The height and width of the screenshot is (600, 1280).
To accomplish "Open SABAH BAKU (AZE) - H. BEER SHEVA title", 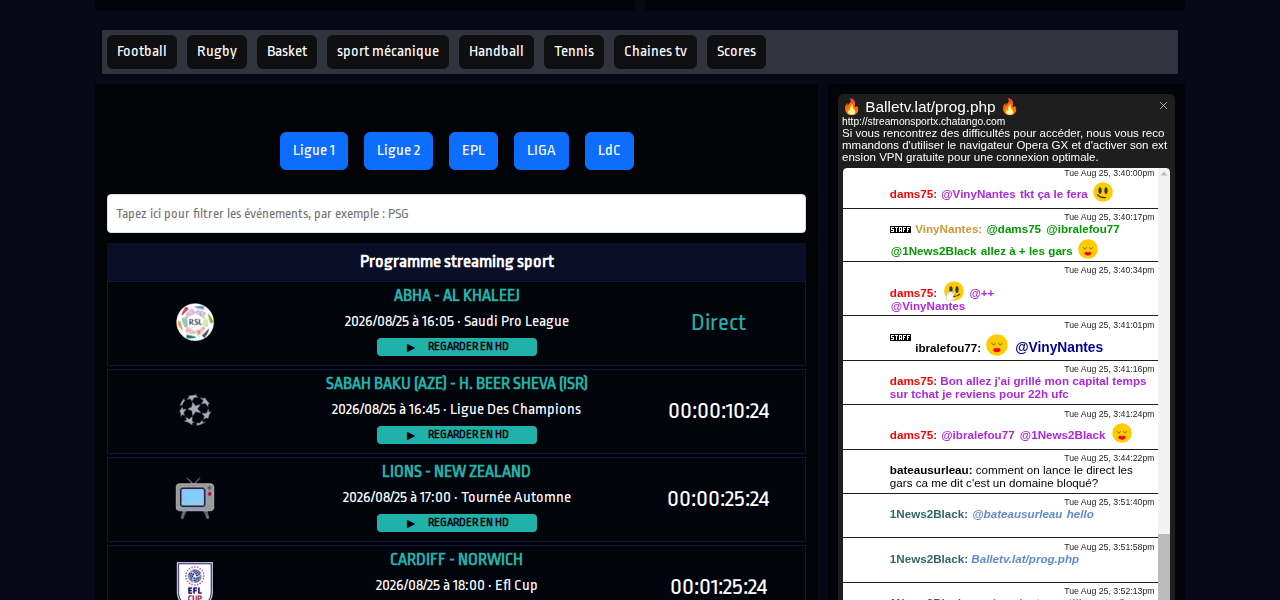I will tap(456, 384).
